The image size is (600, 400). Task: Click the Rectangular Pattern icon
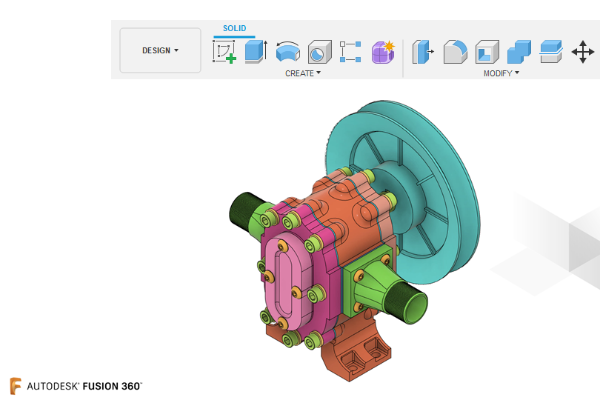351,51
